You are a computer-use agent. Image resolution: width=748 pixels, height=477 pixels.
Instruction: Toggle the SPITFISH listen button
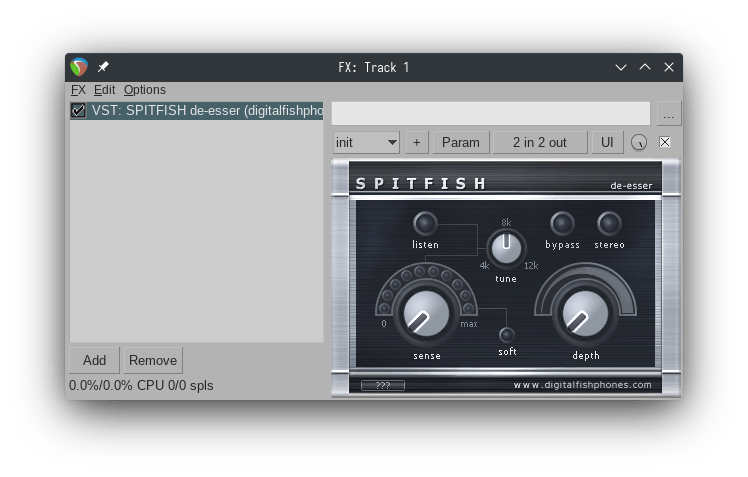(x=425, y=223)
